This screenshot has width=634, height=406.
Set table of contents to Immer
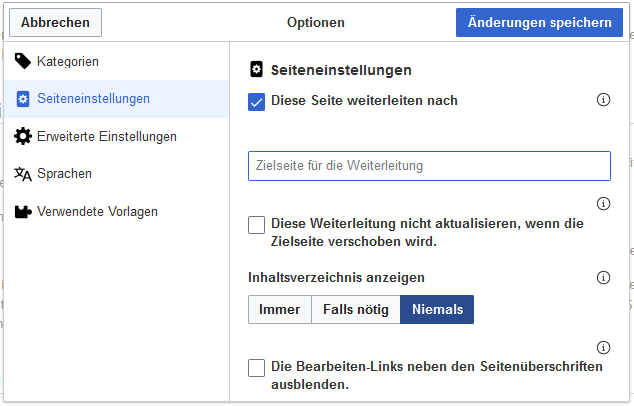[279, 309]
